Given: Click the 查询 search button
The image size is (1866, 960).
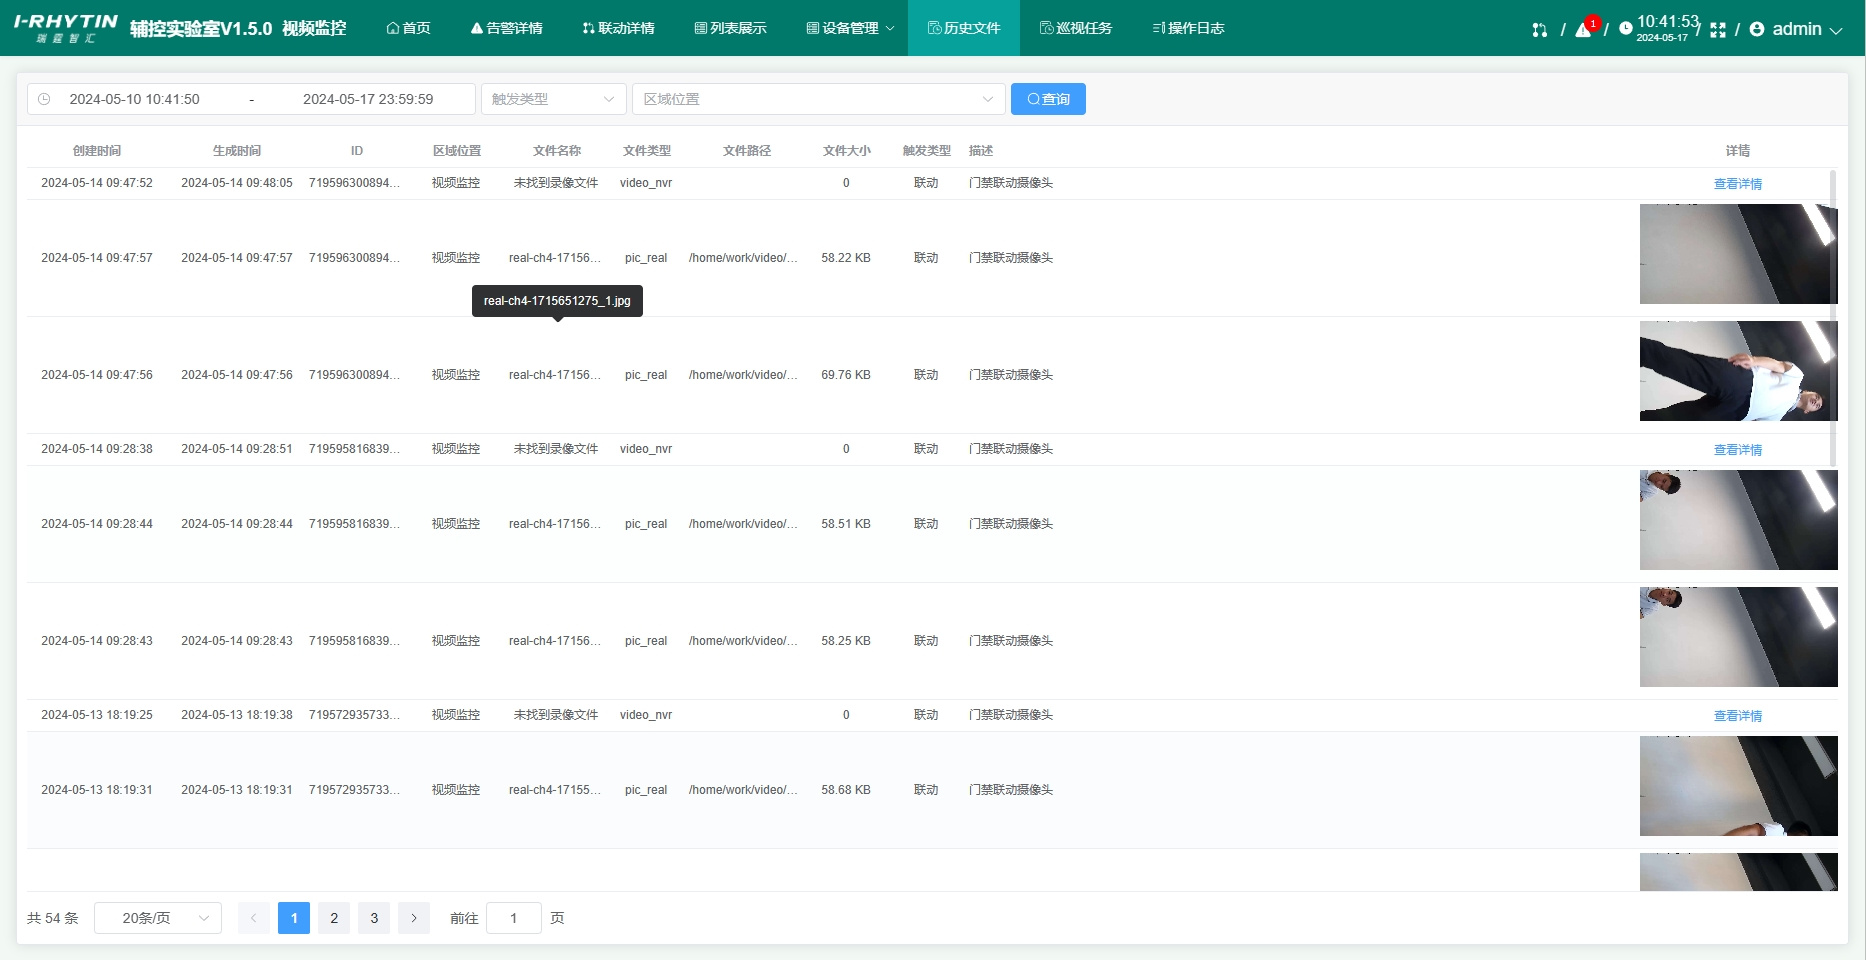Looking at the screenshot, I should tap(1048, 99).
